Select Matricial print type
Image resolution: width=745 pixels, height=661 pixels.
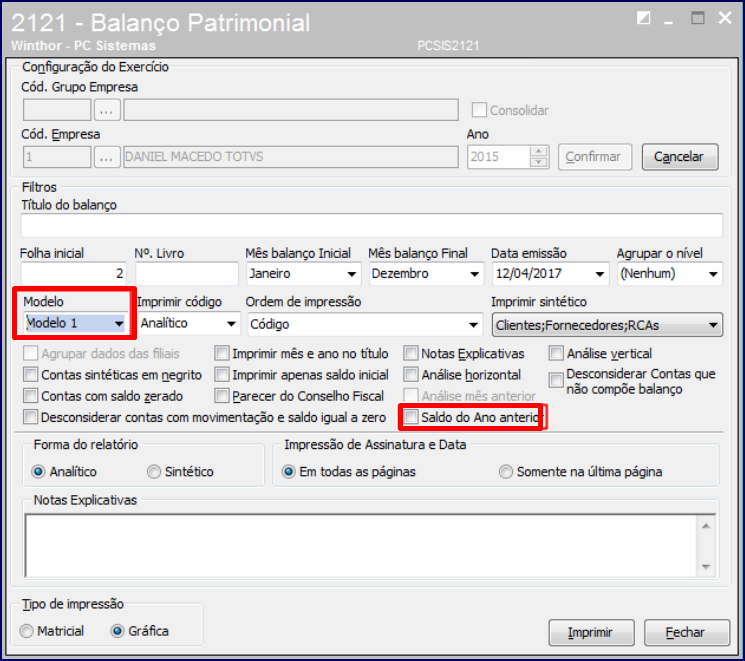27,631
